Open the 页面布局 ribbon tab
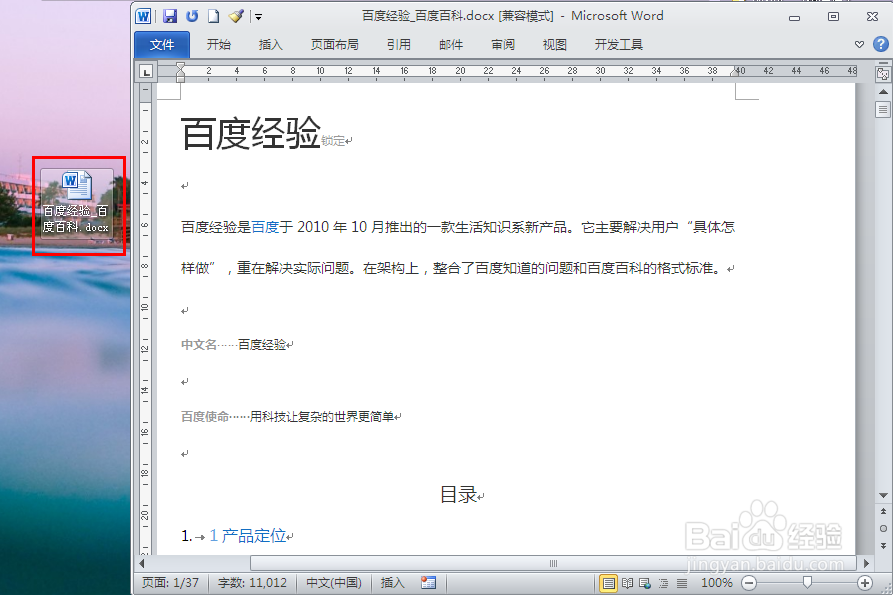This screenshot has width=893, height=595. [x=335, y=44]
